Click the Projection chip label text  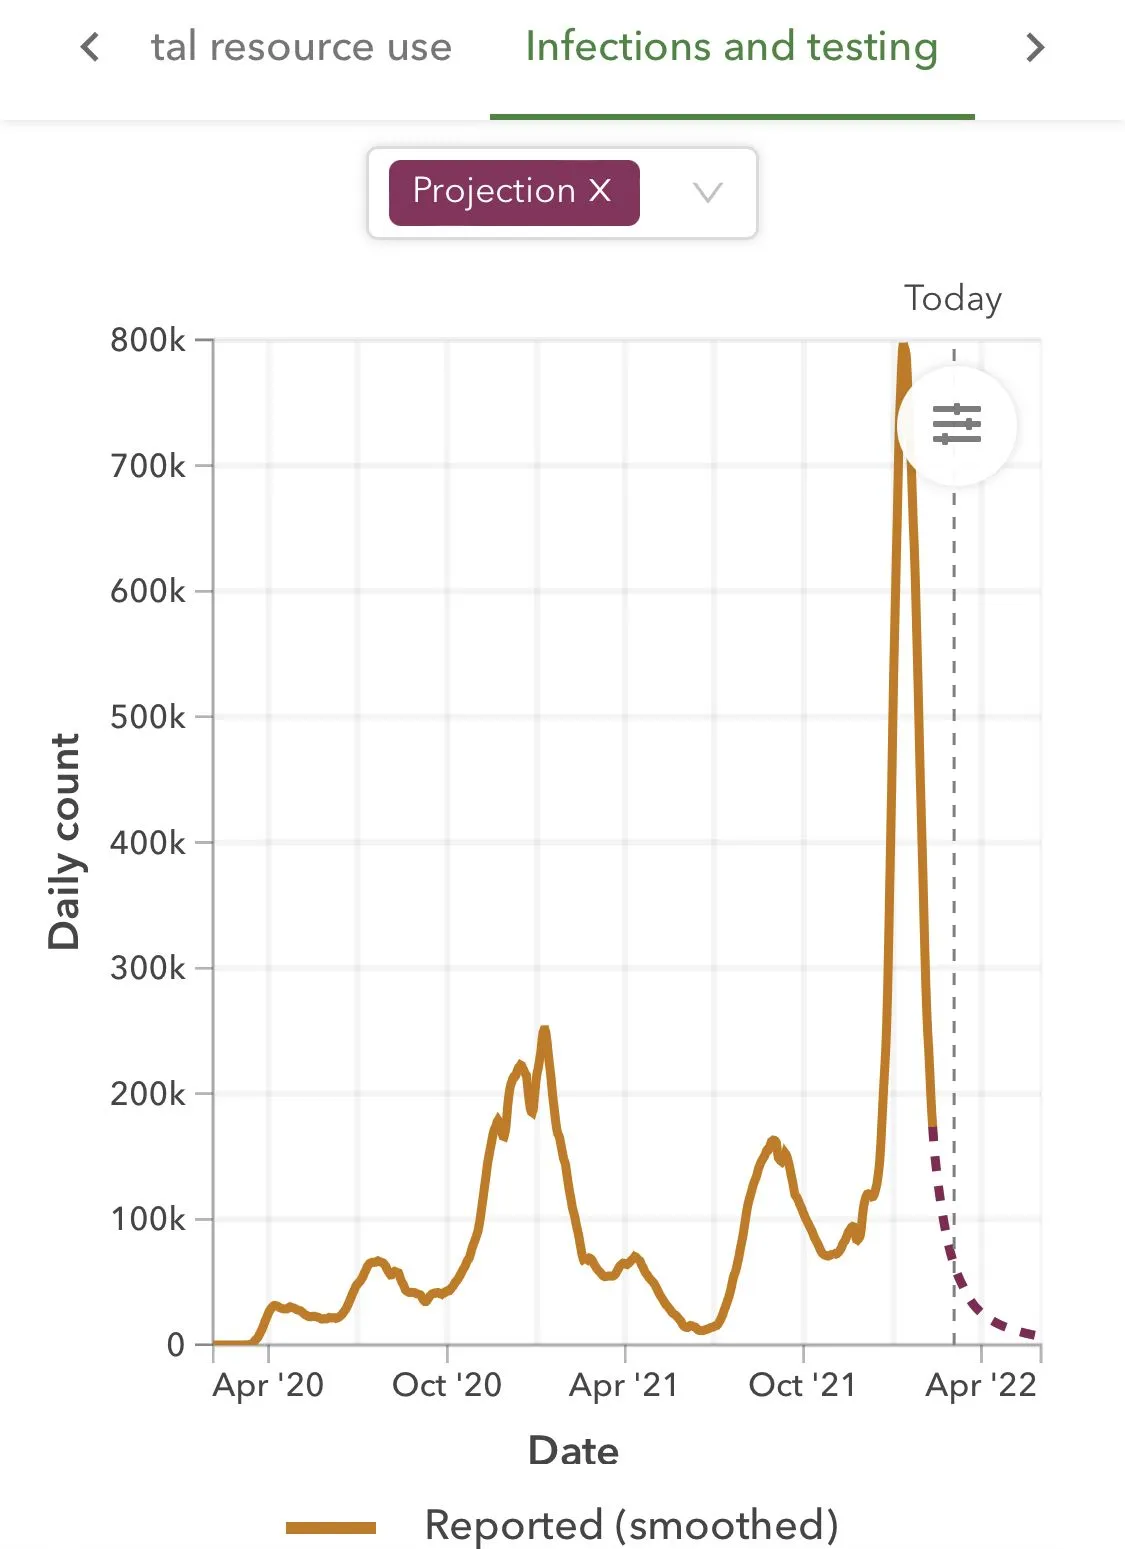coord(493,191)
